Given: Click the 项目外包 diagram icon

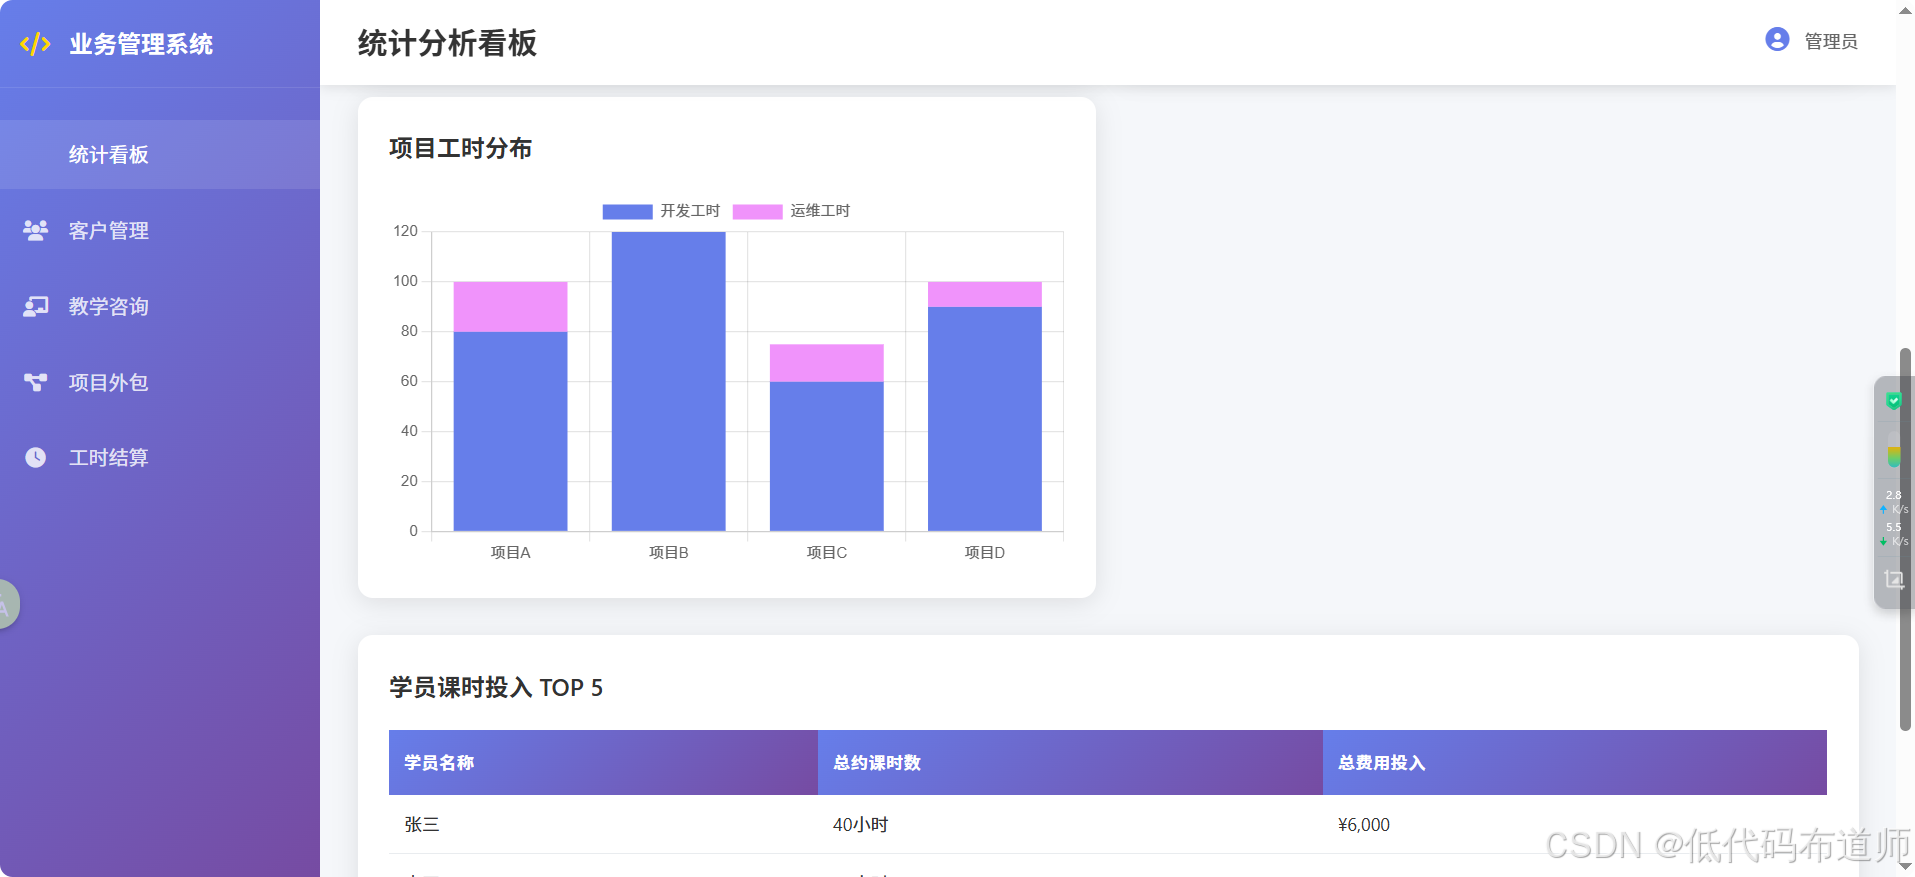Looking at the screenshot, I should coord(36,382).
